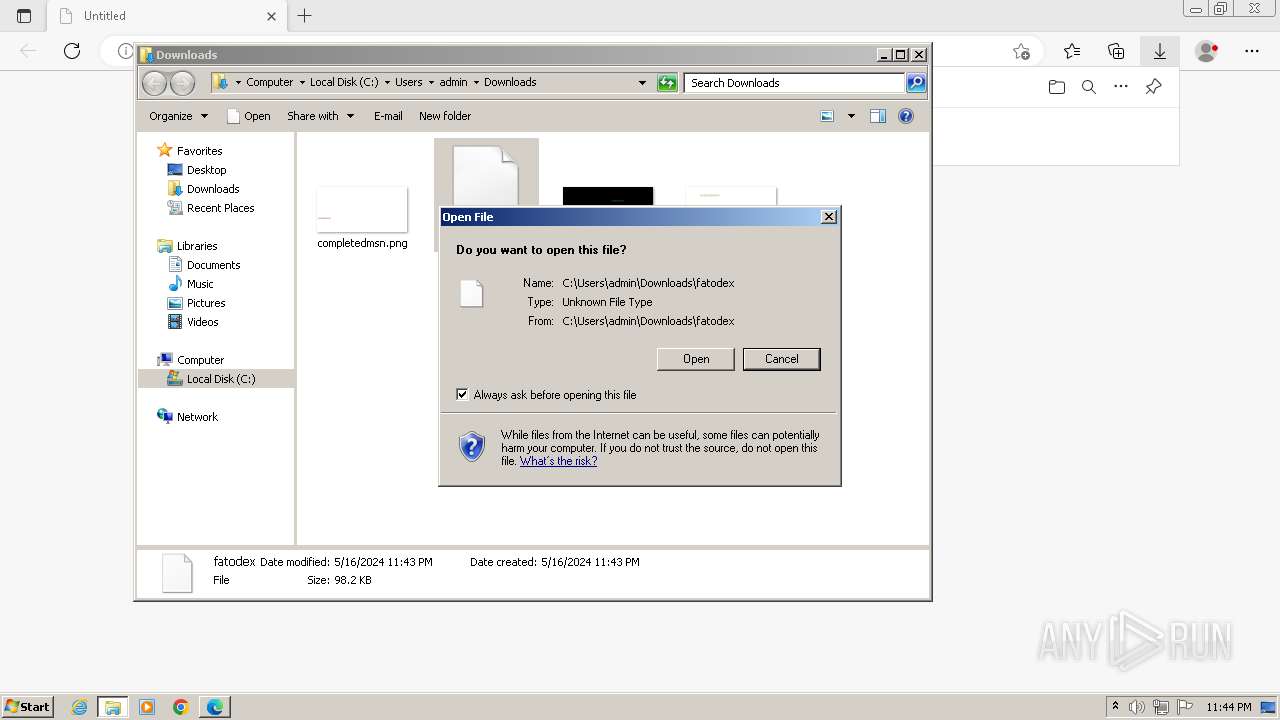Open Edge settings and more menu
1280x720 pixels.
pos(1252,51)
